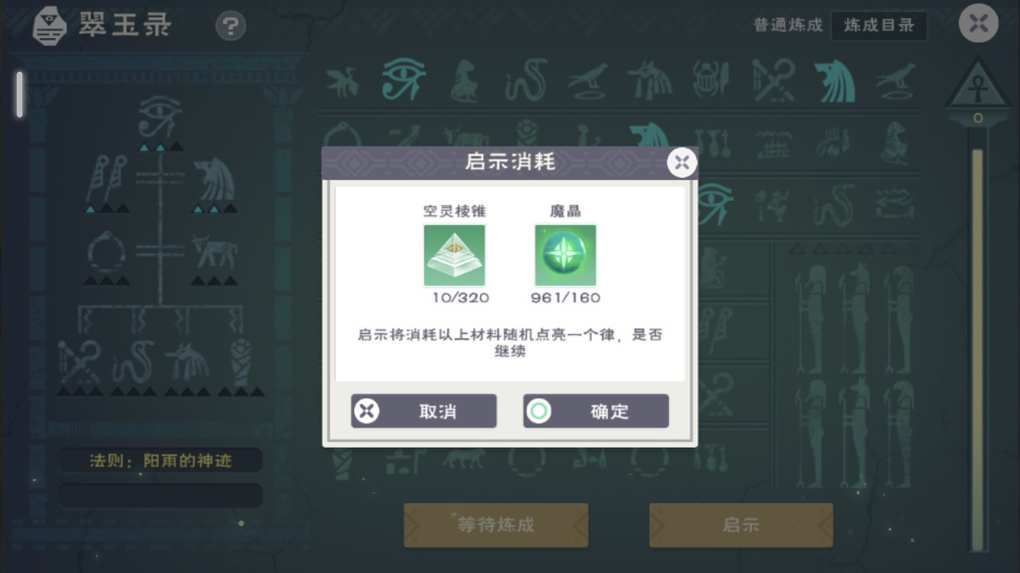1020x573 pixels.
Task: Select the 空灵棱锥 pyramid item icon
Action: (x=454, y=255)
